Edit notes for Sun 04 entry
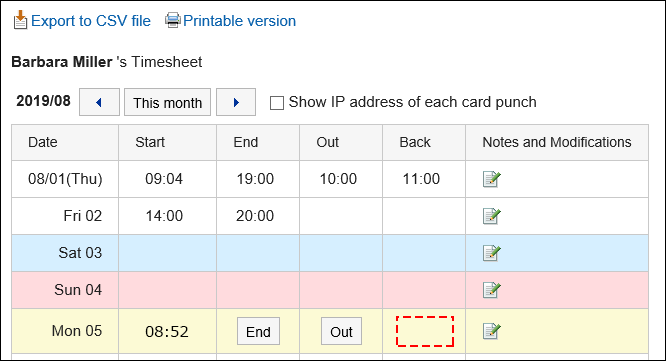Viewport: 666px width, 361px height. click(492, 290)
